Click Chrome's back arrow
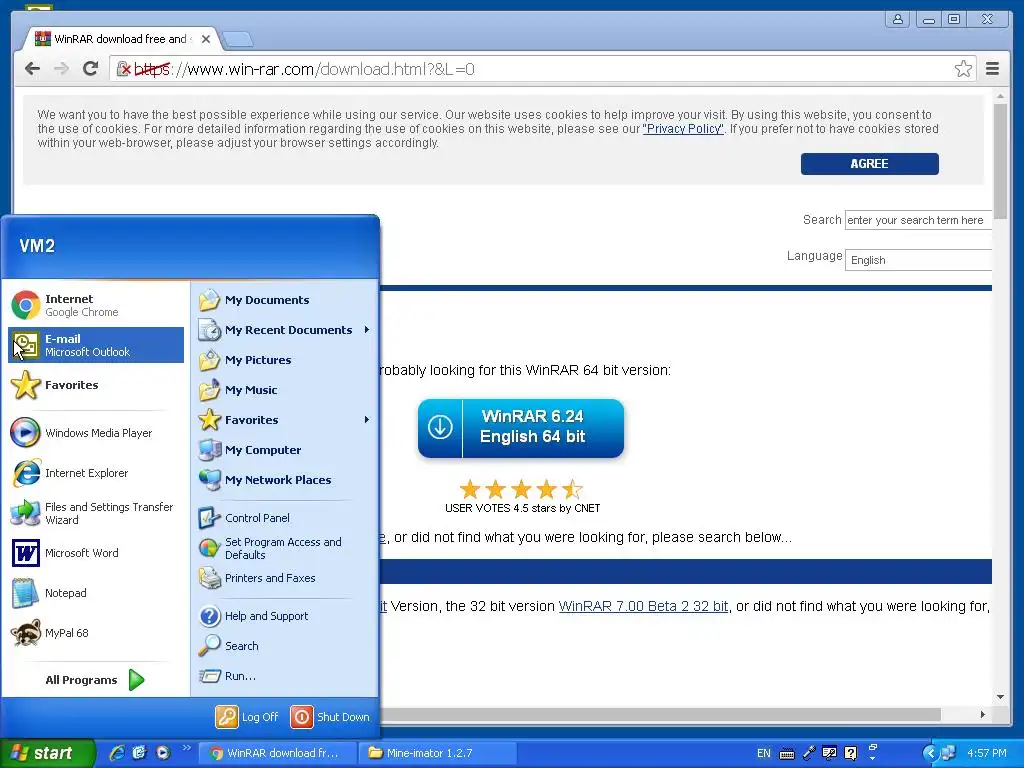This screenshot has height=768, width=1024. (x=33, y=69)
